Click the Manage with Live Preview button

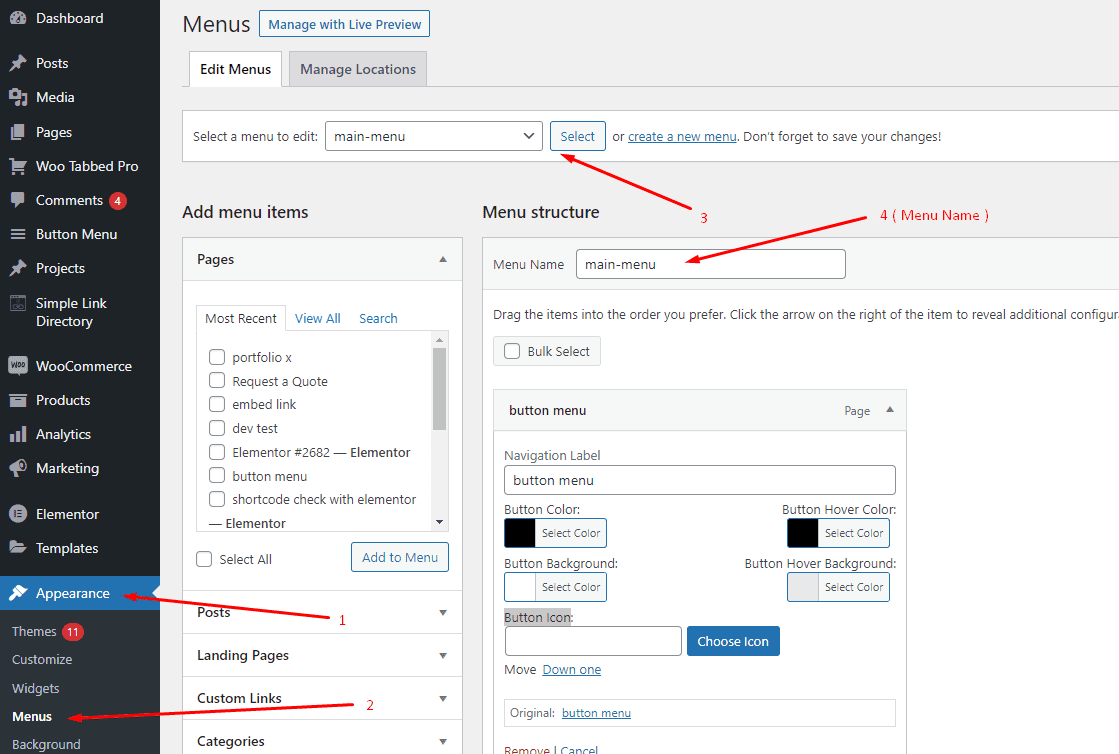tap(345, 24)
